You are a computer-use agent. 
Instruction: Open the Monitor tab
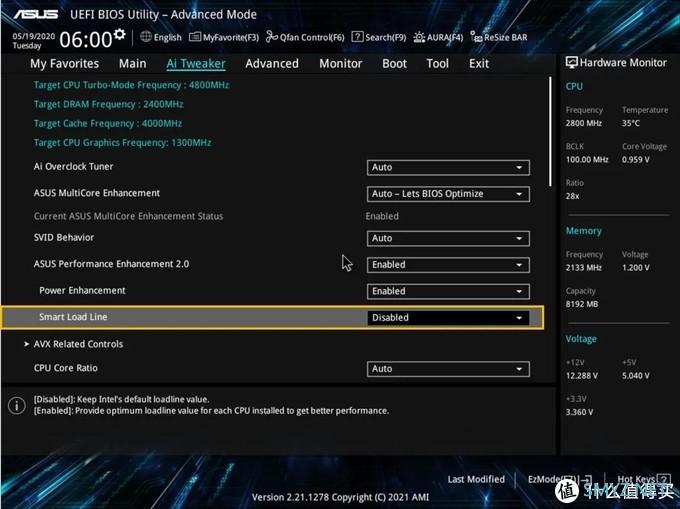[340, 64]
